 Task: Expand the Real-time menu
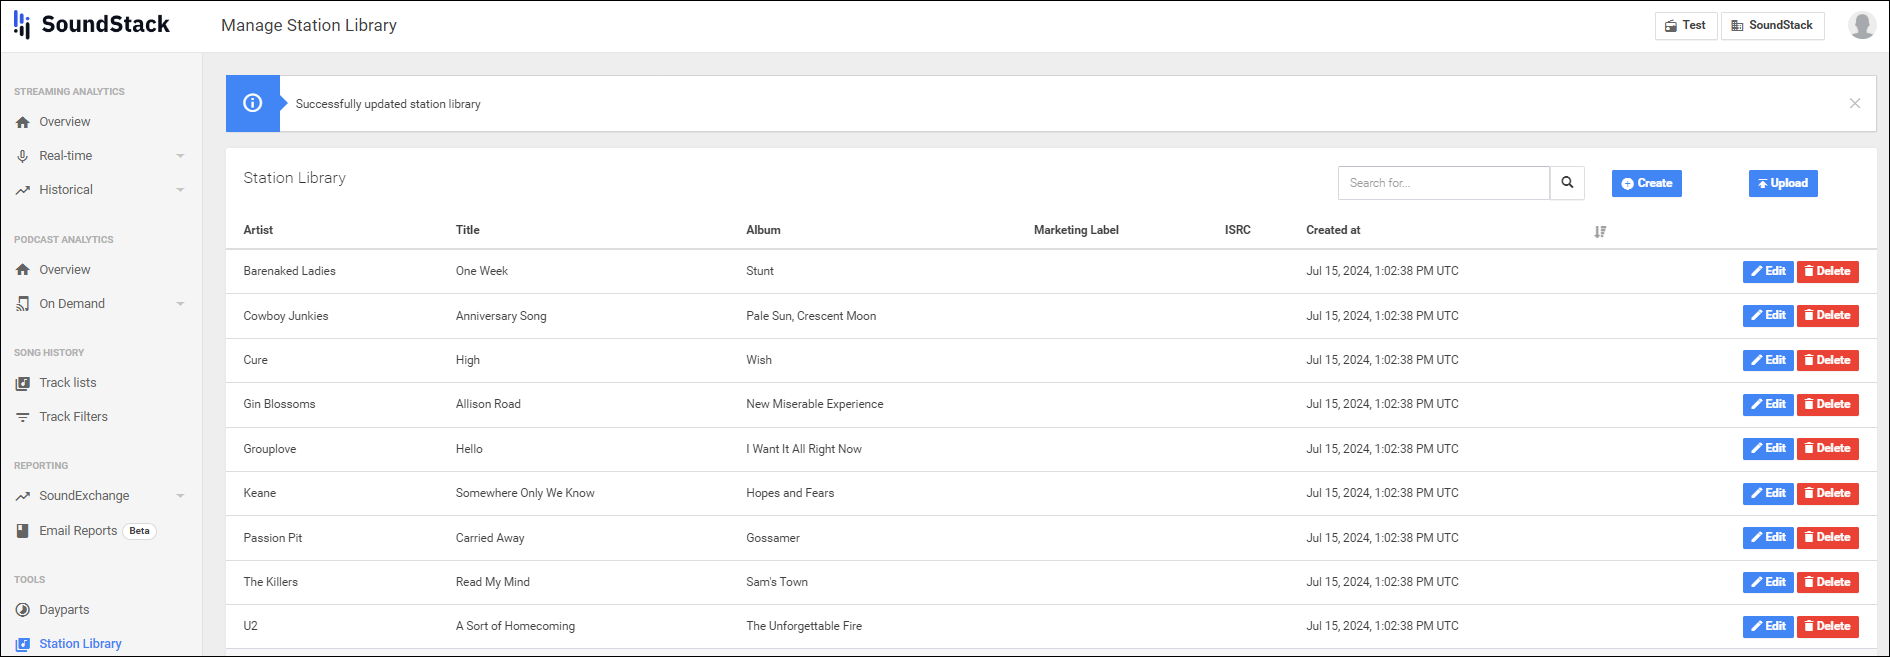[100, 156]
